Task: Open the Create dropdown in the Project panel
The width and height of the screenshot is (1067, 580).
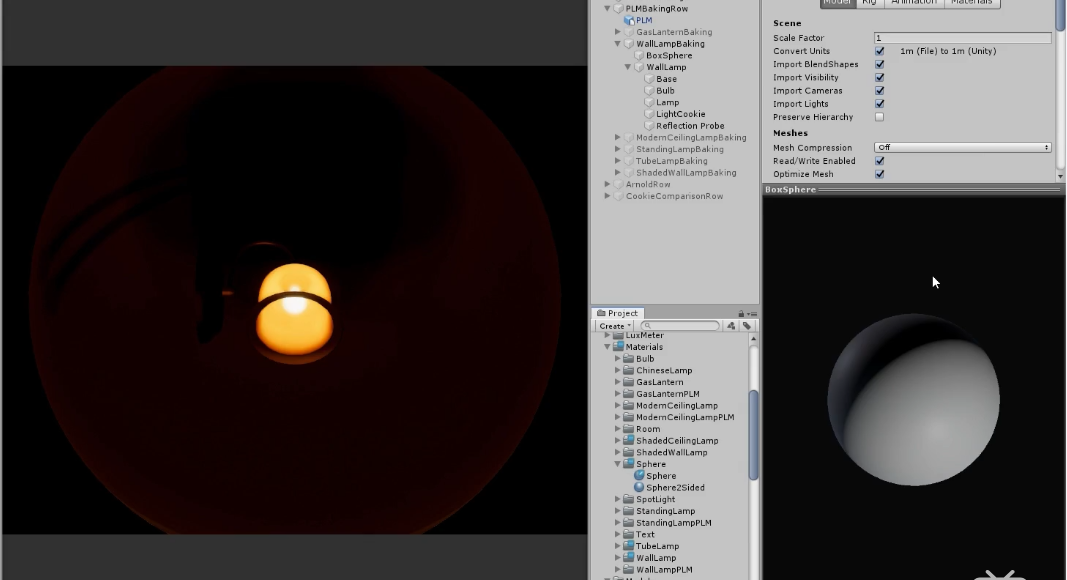Action: click(612, 325)
